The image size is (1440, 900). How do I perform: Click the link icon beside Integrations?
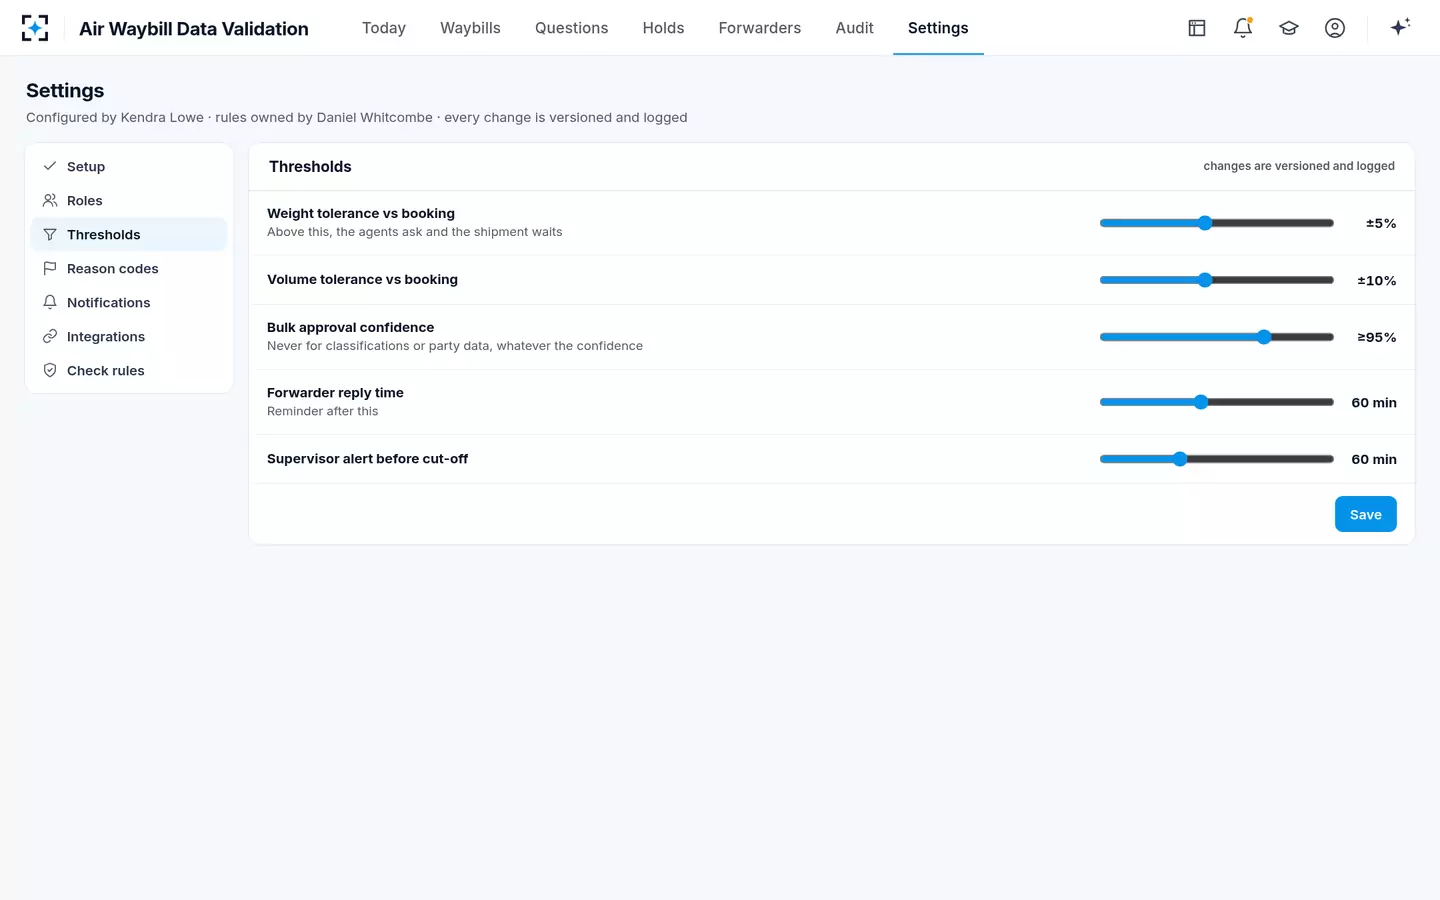[50, 336]
